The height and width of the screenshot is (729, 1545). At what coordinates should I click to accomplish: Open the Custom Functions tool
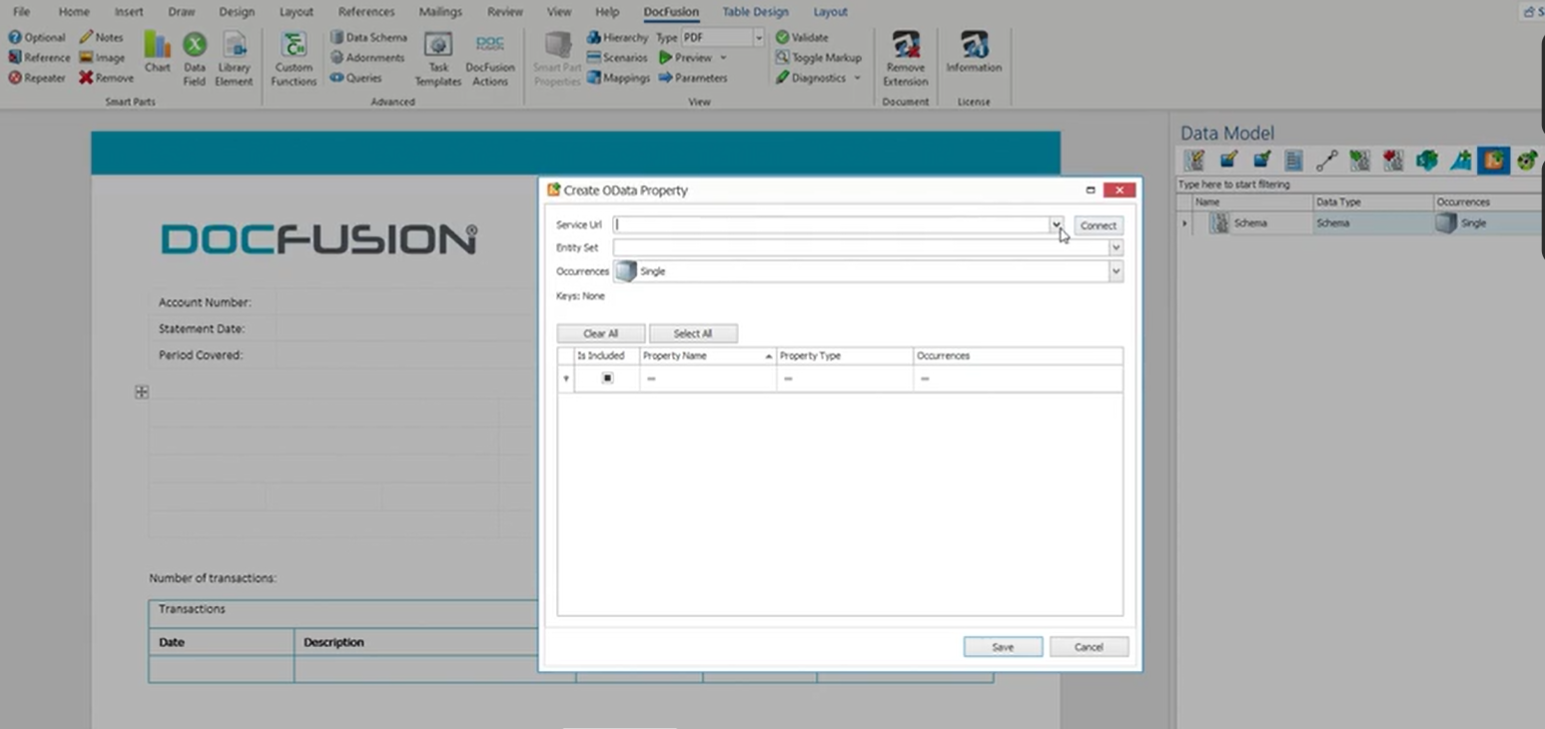tap(293, 57)
